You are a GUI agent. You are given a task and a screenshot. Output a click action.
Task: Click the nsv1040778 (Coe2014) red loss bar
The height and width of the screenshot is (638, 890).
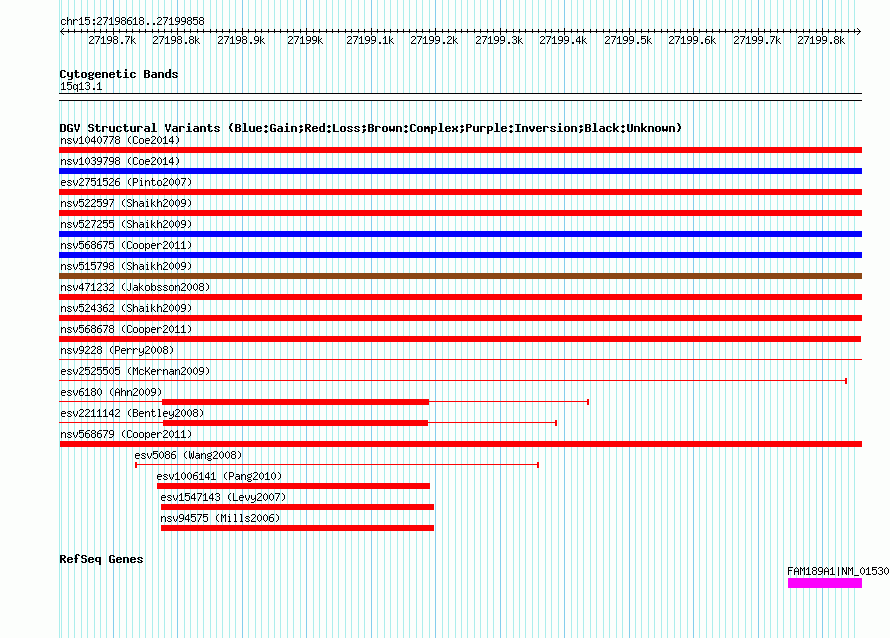click(x=460, y=150)
